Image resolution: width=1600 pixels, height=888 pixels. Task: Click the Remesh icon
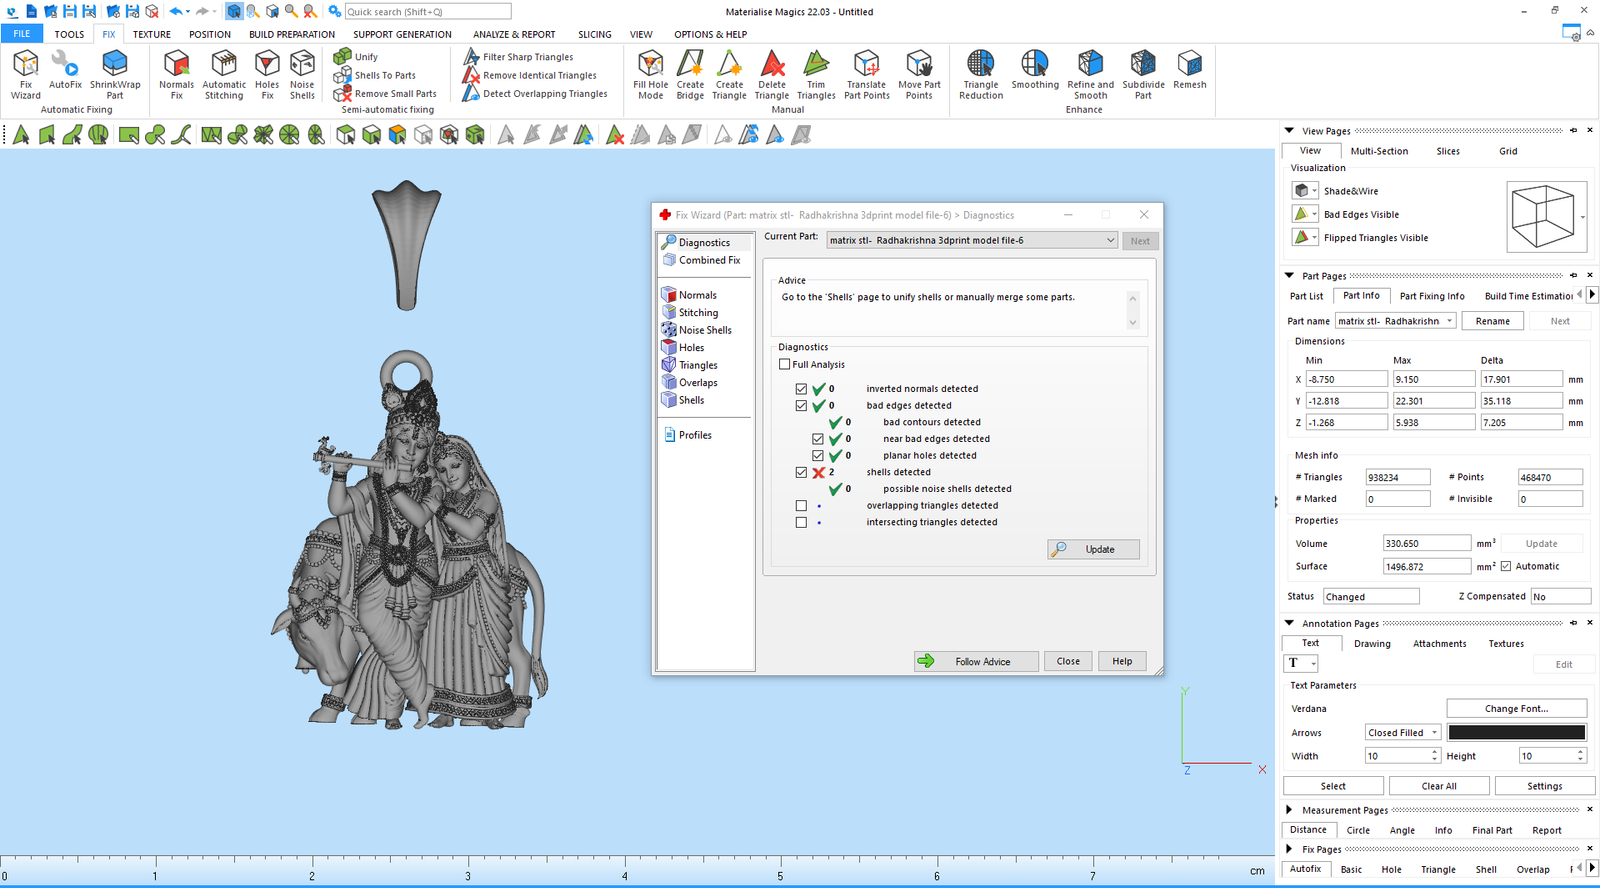click(x=1189, y=70)
